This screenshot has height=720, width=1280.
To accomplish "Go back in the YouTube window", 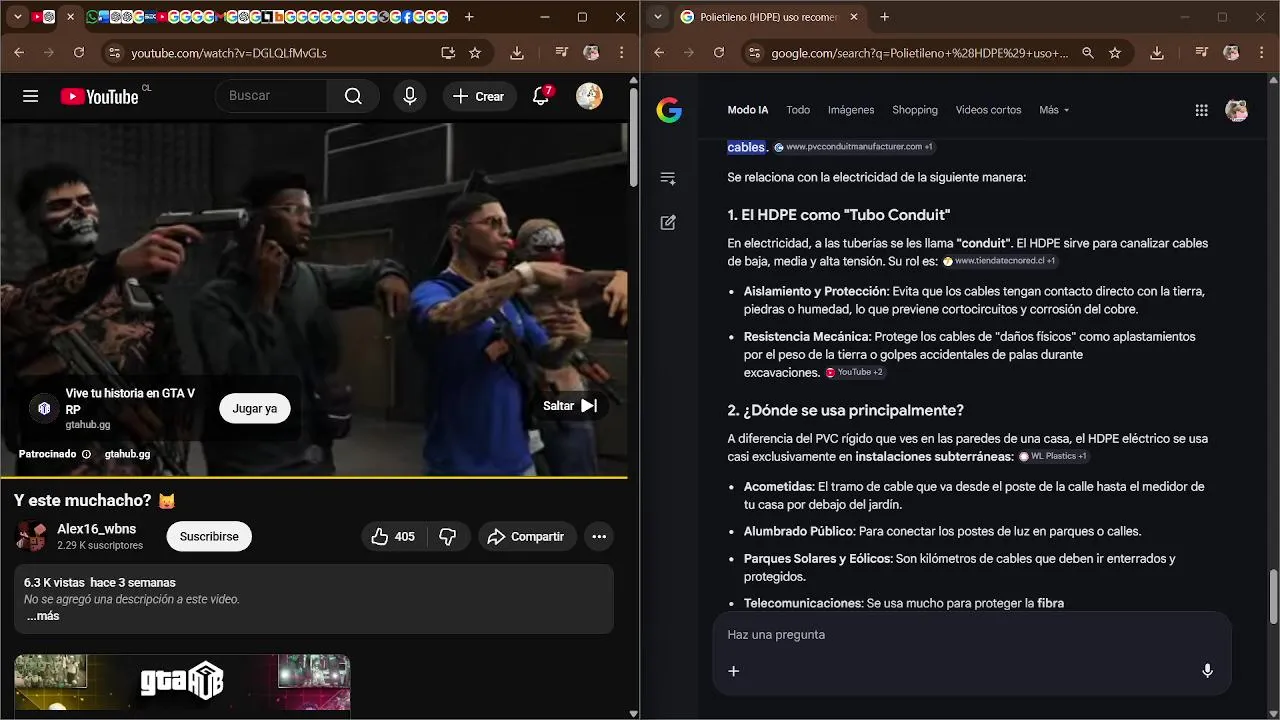I will [x=19, y=53].
